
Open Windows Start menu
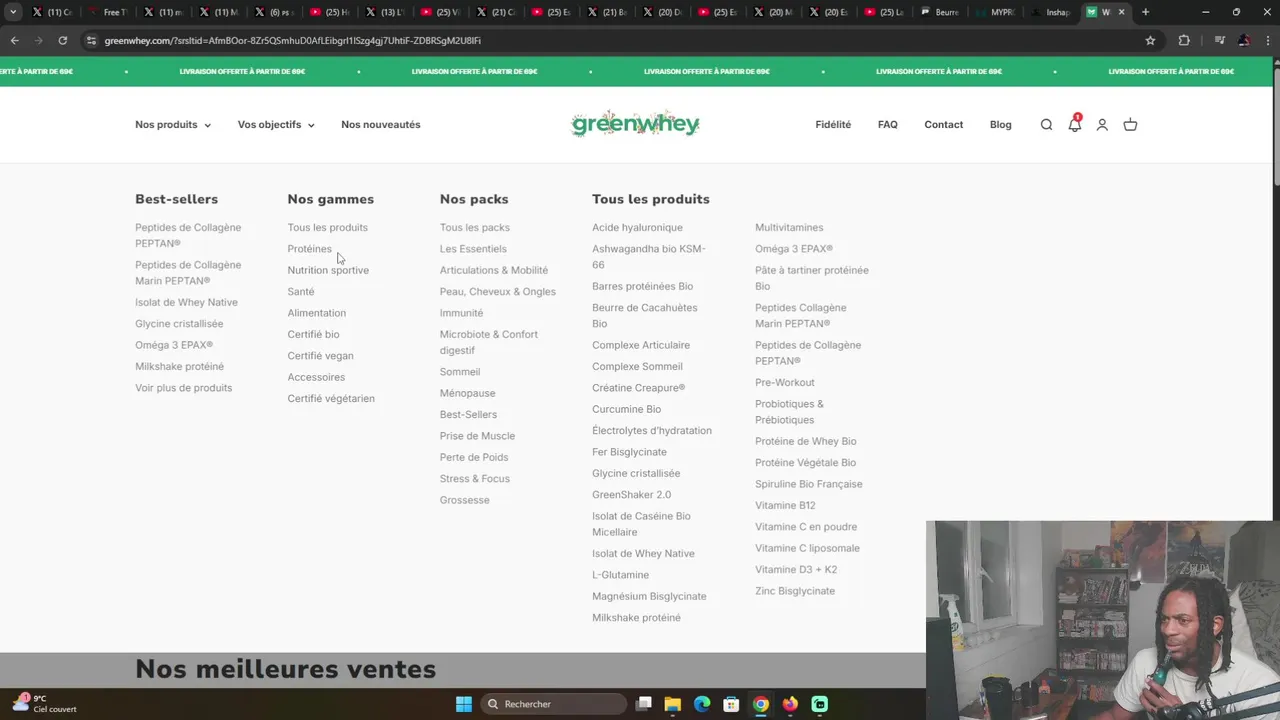tap(464, 704)
